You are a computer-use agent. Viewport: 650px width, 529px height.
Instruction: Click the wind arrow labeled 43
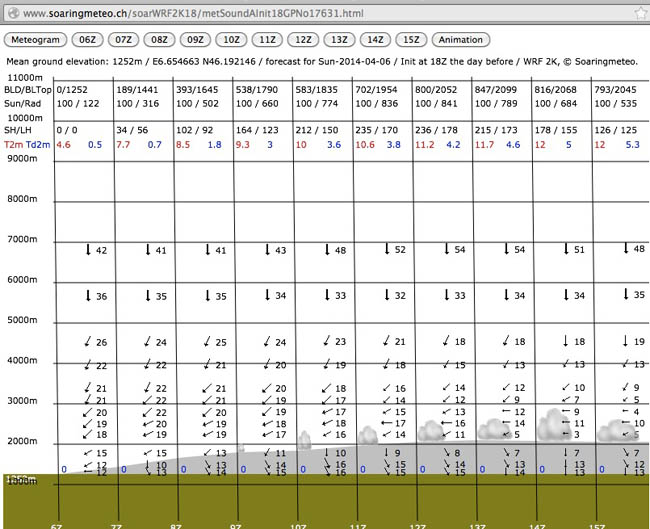pyautogui.click(x=266, y=250)
